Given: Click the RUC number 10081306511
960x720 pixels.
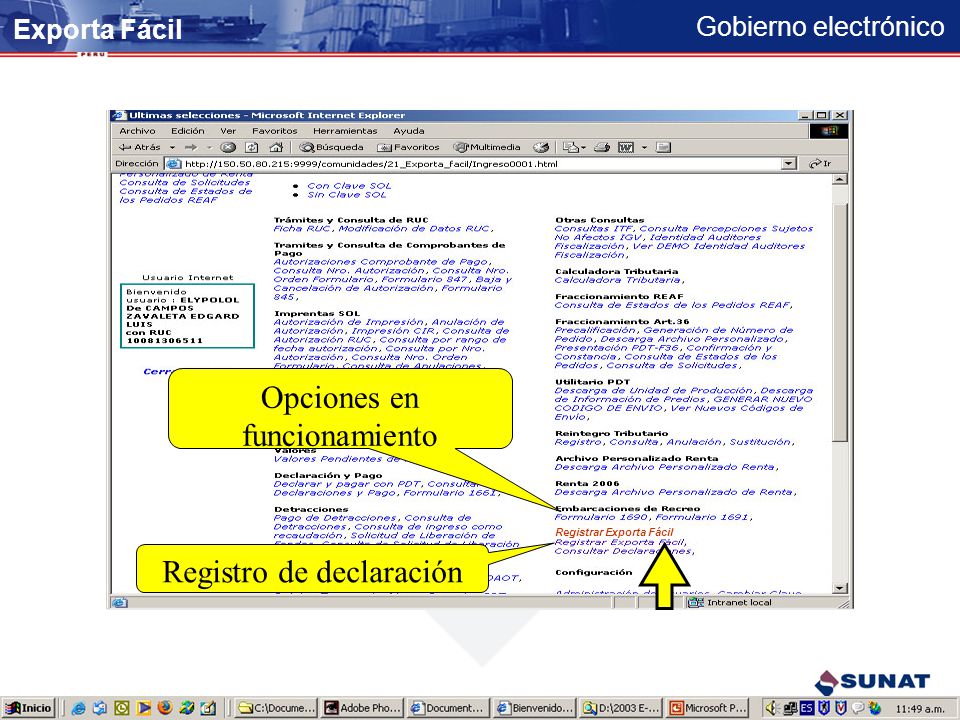Looking at the screenshot, I should pyautogui.click(x=164, y=340).
